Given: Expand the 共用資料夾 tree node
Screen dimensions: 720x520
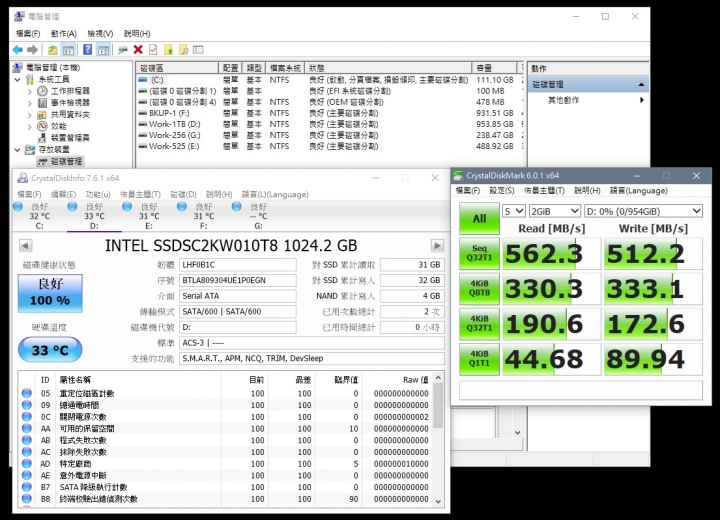Looking at the screenshot, I should (x=30, y=115).
